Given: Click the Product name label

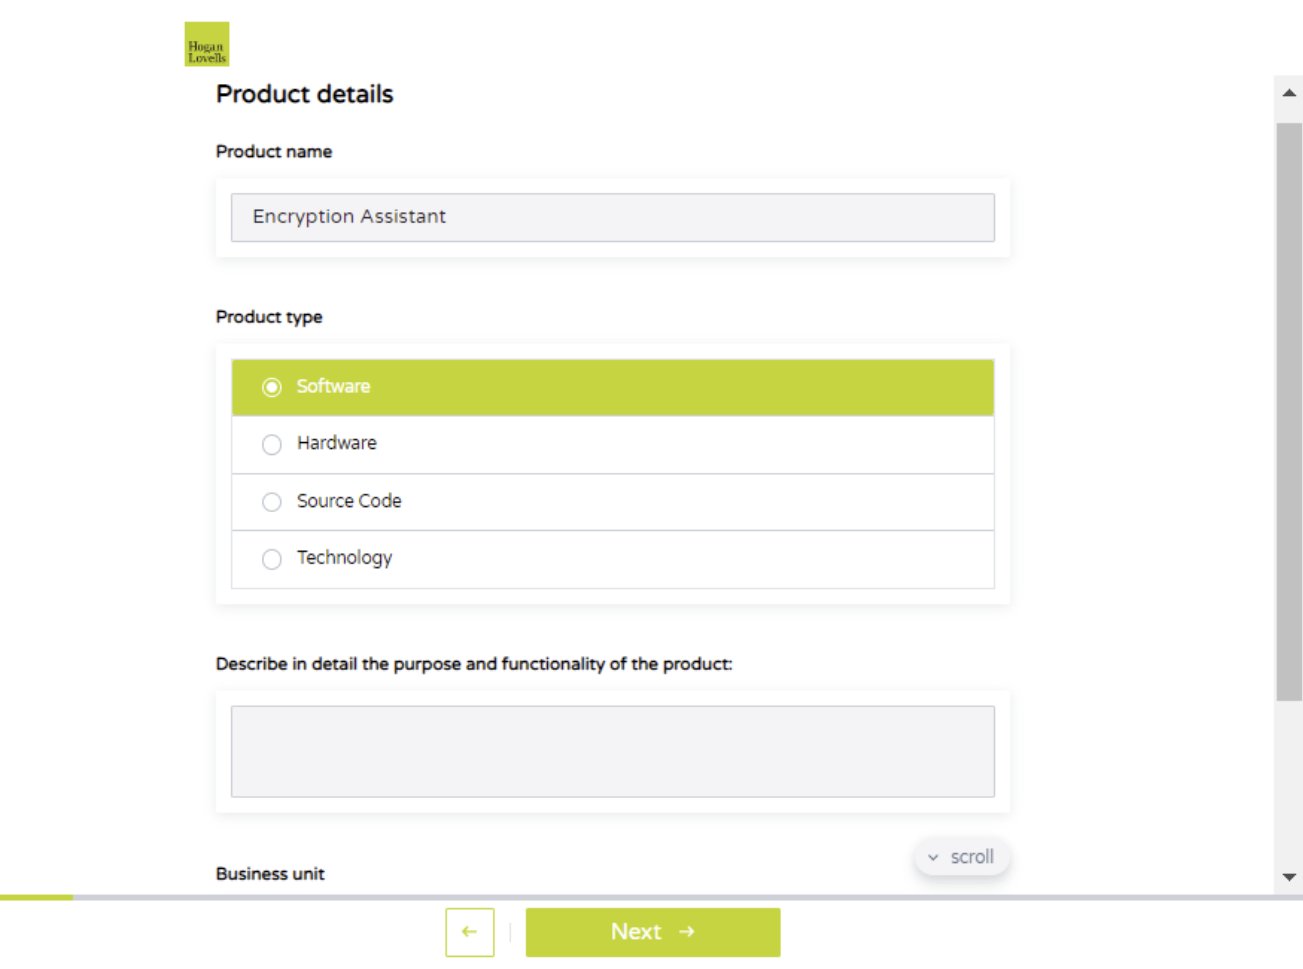Looking at the screenshot, I should pyautogui.click(x=274, y=152).
